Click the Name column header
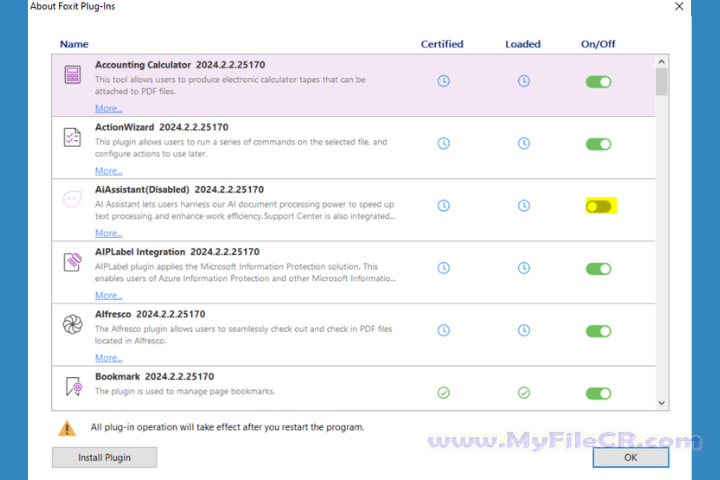The width and height of the screenshot is (720, 480). [74, 44]
